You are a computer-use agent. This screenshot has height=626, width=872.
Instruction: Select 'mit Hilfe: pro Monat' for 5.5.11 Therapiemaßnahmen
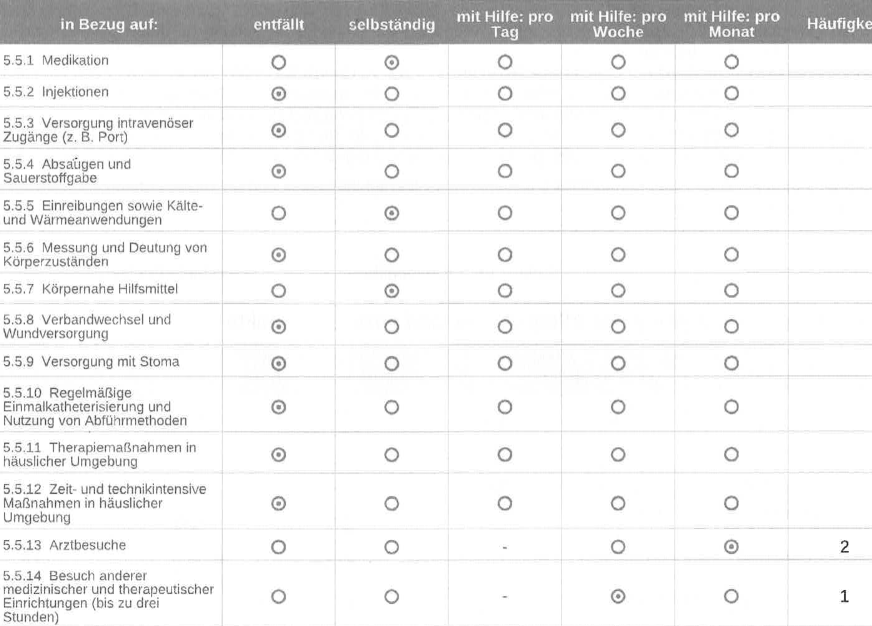coord(731,454)
